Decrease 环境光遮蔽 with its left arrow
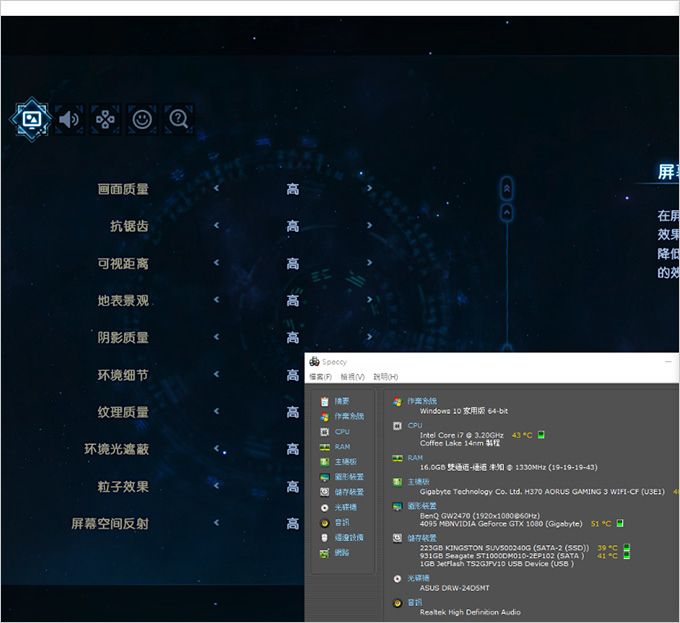Viewport: 680px width, 623px height. pos(216,448)
